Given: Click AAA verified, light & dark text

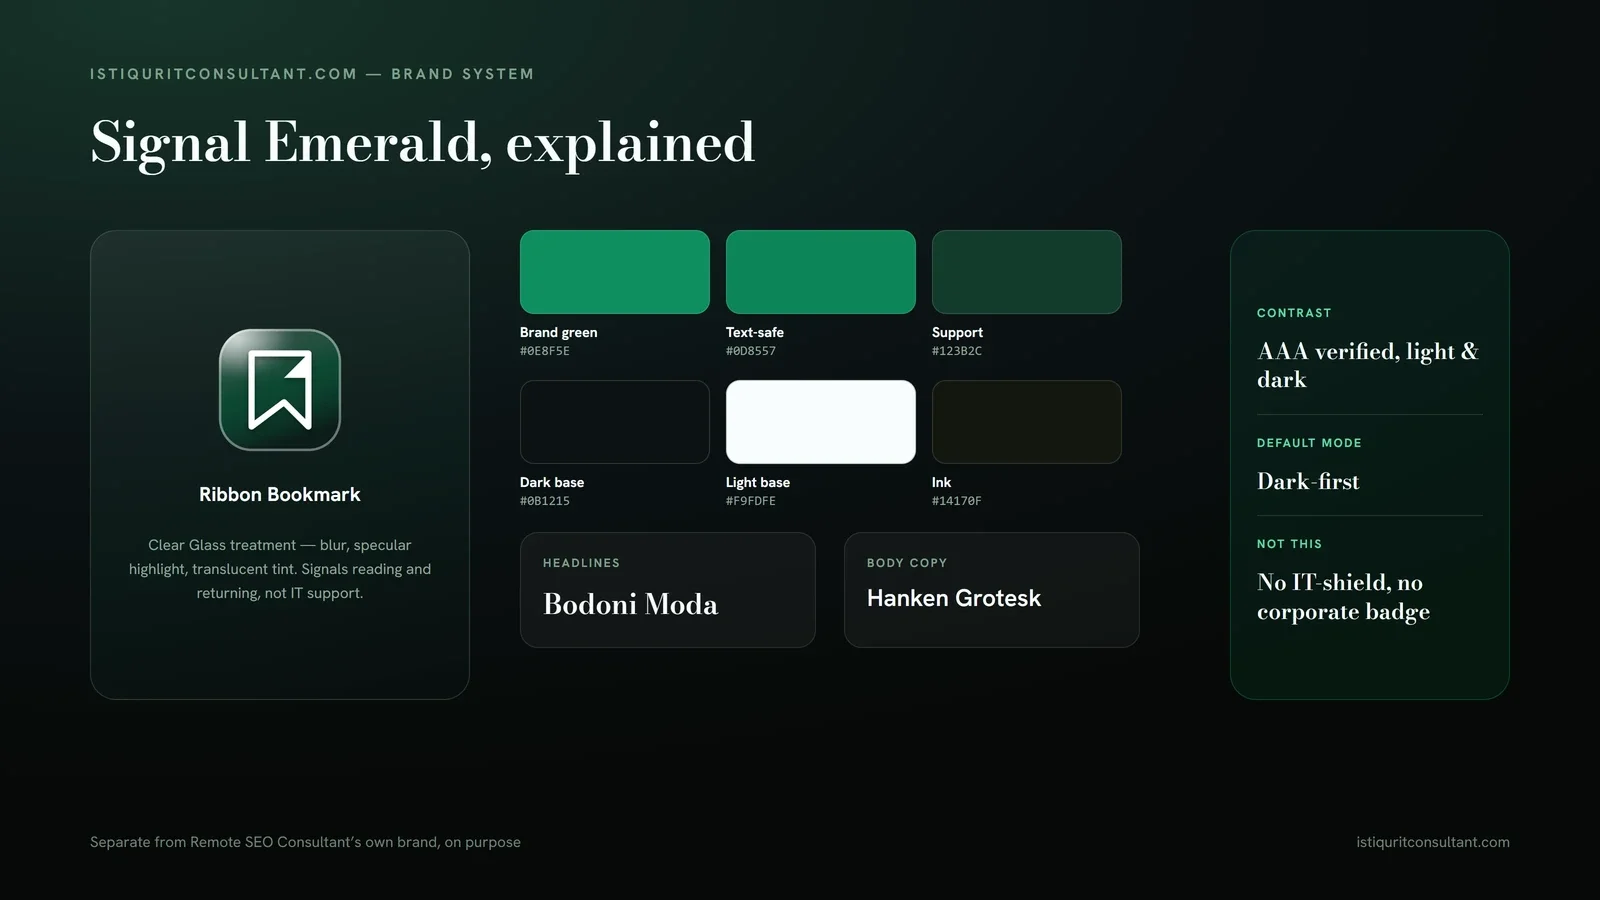Looking at the screenshot, I should point(1368,365).
